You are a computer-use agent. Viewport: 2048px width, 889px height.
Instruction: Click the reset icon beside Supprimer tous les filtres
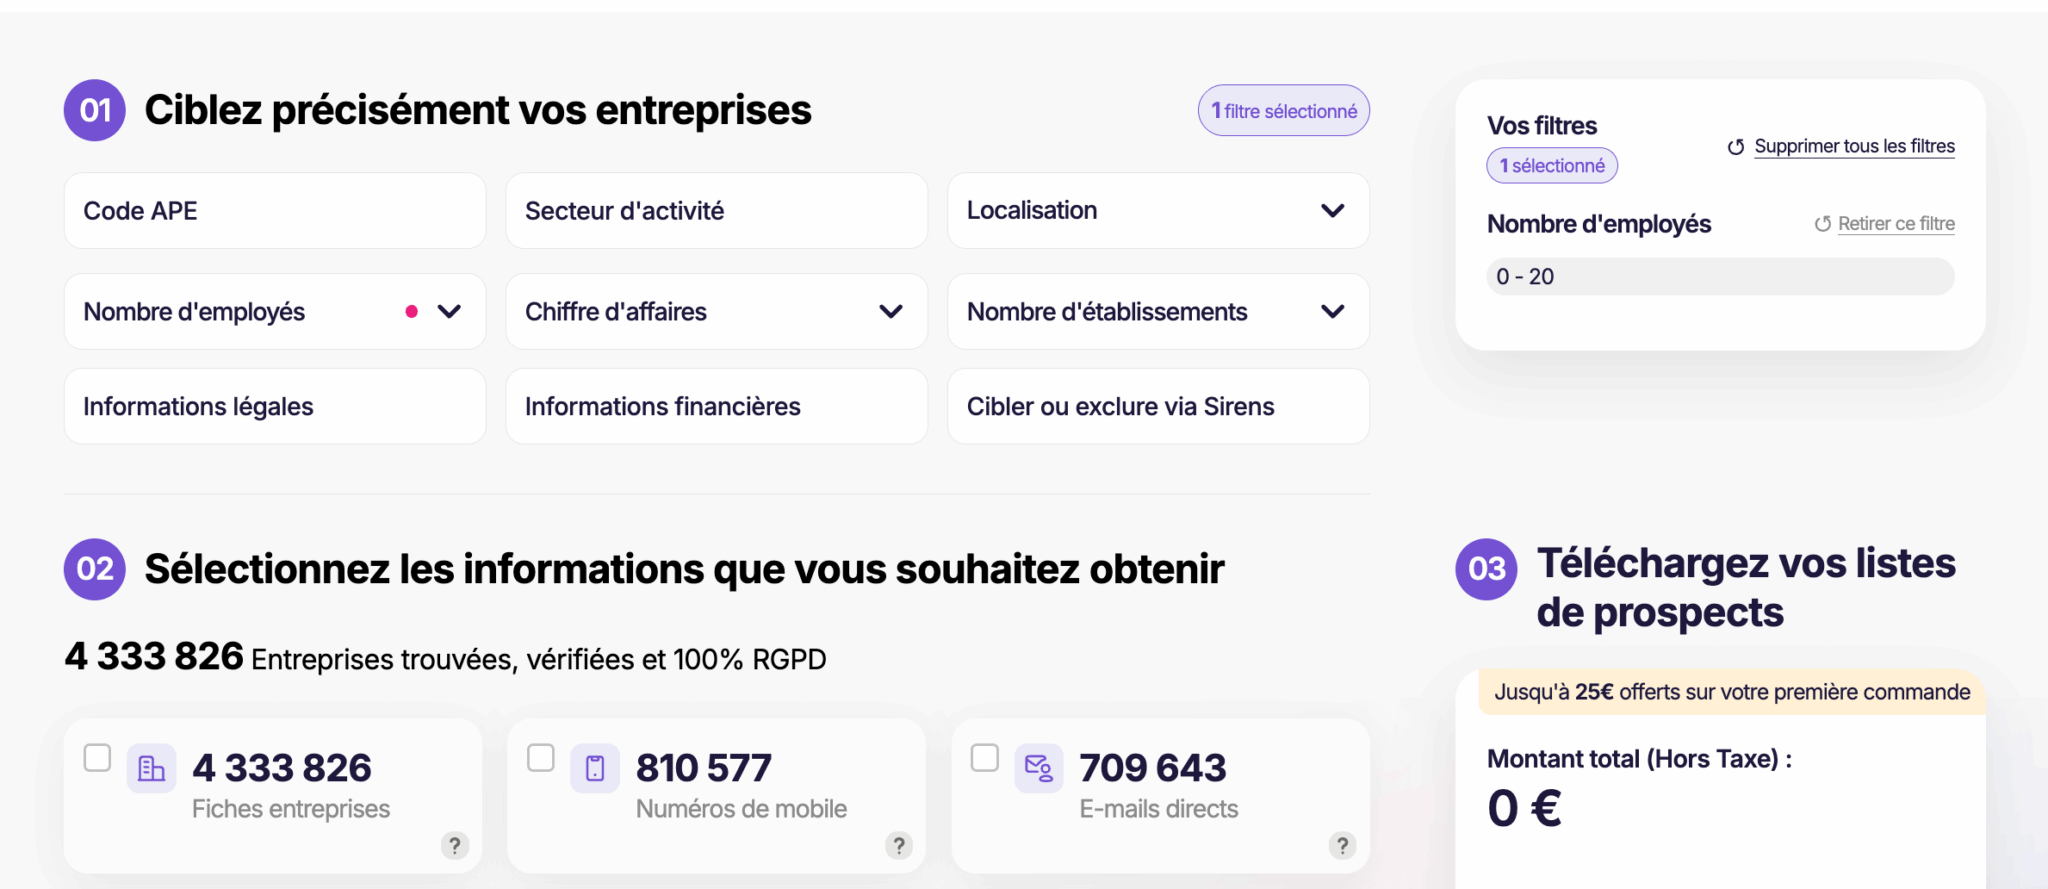pyautogui.click(x=1736, y=147)
